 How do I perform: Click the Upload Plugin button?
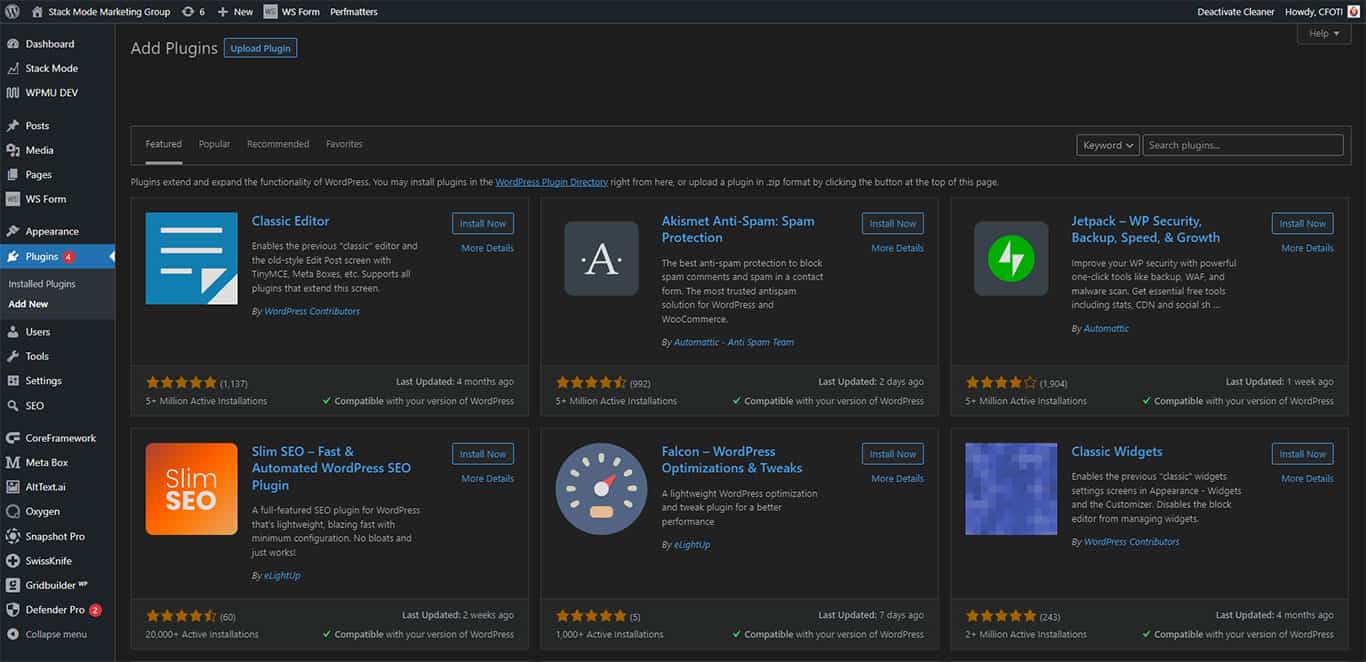pyautogui.click(x=260, y=47)
